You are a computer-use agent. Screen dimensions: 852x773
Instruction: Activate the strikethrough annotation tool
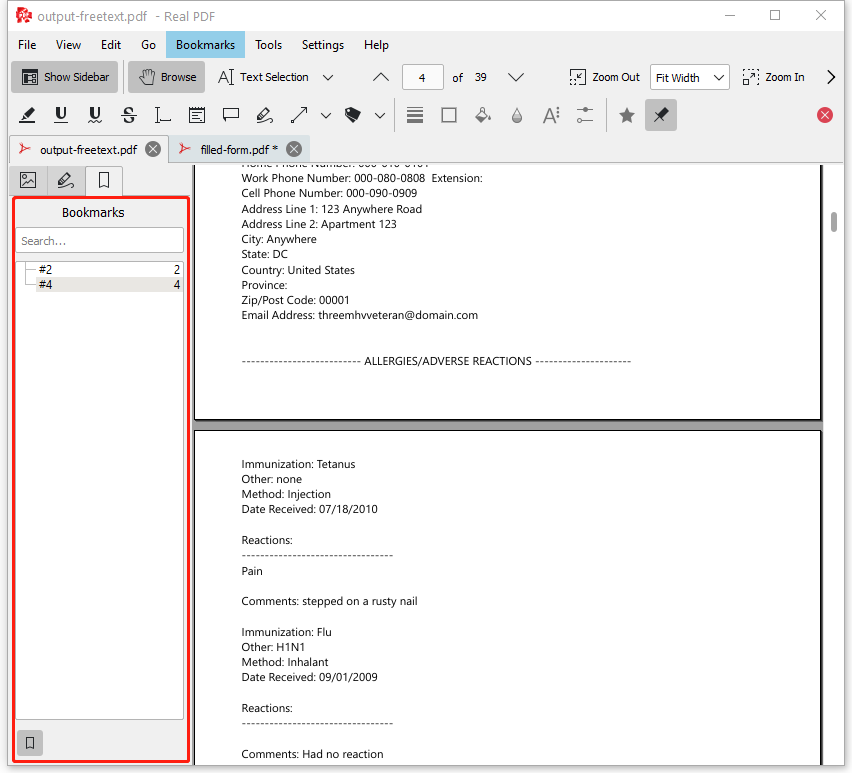point(129,115)
